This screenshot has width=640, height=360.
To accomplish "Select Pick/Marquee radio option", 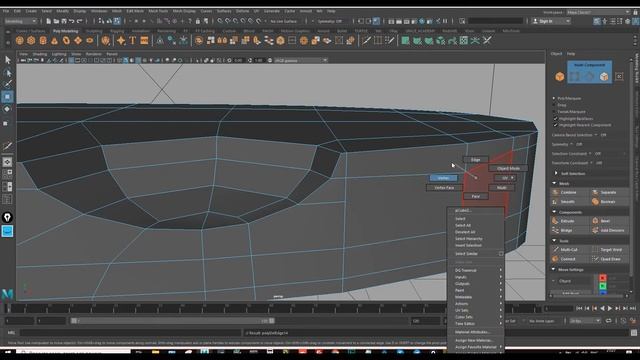I will point(554,98).
